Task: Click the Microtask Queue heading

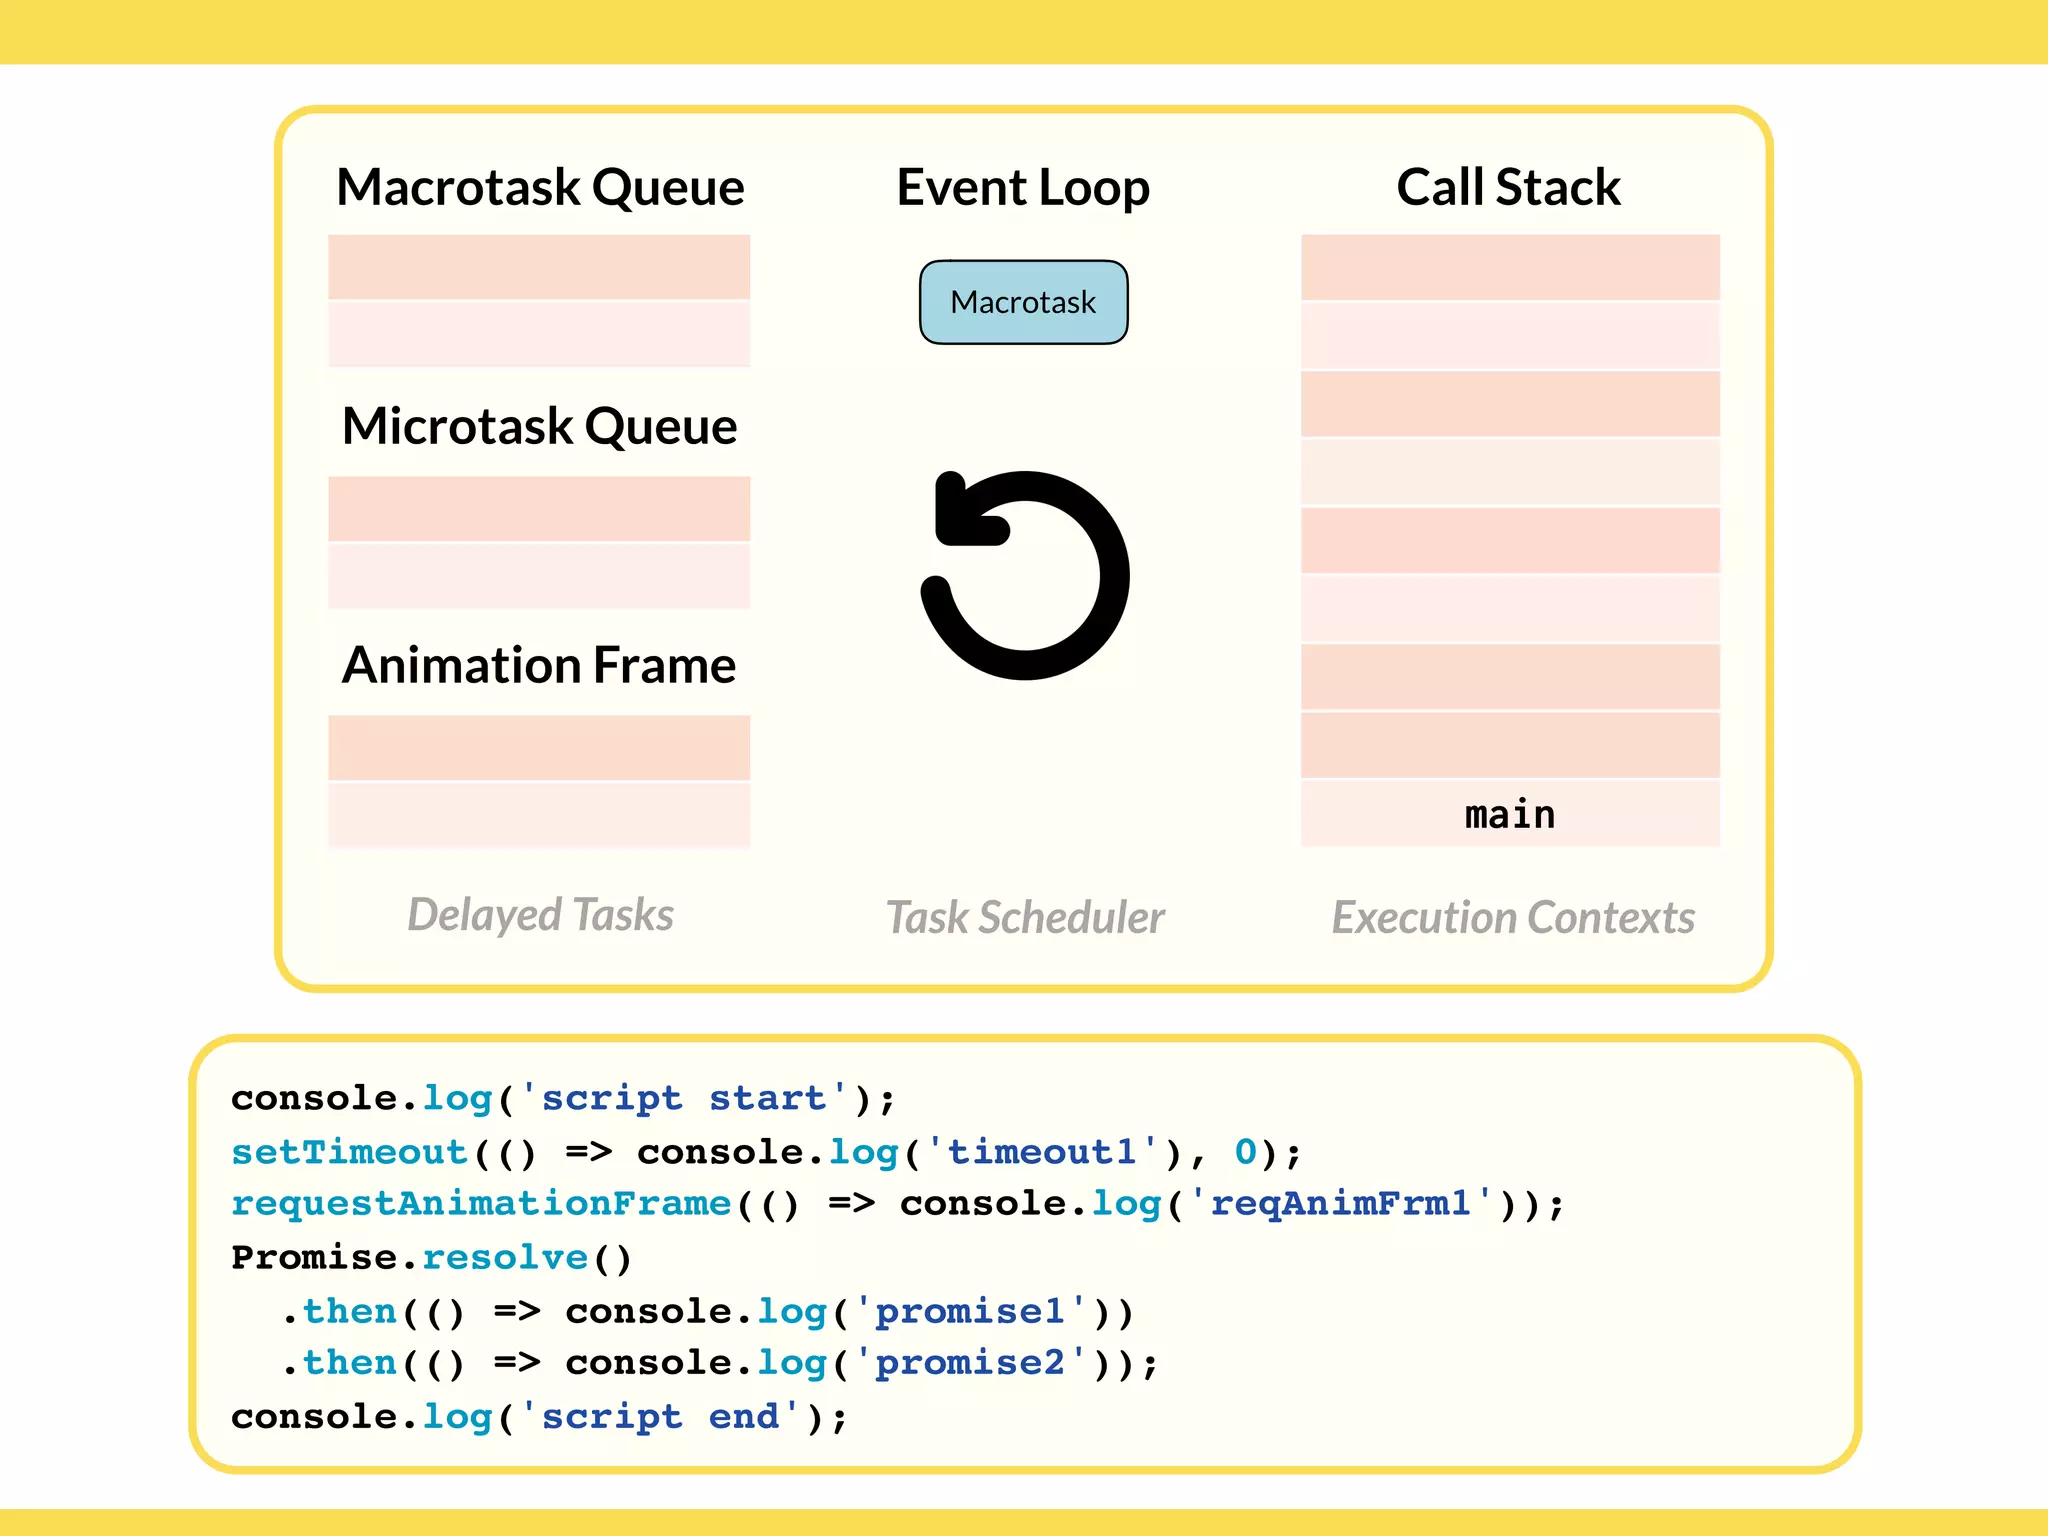Action: 539,426
